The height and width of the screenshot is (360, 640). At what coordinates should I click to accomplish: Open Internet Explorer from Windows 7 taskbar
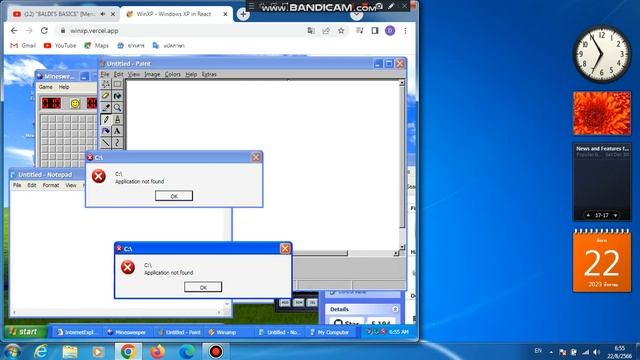(41, 351)
